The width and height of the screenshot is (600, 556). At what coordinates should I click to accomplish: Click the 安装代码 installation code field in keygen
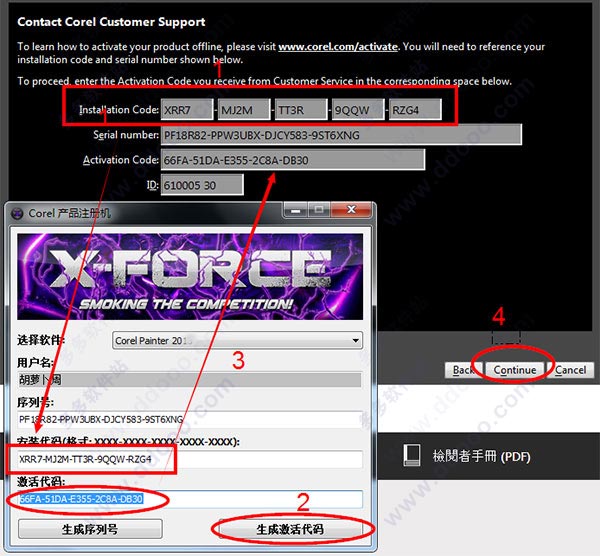pyautogui.click(x=189, y=459)
